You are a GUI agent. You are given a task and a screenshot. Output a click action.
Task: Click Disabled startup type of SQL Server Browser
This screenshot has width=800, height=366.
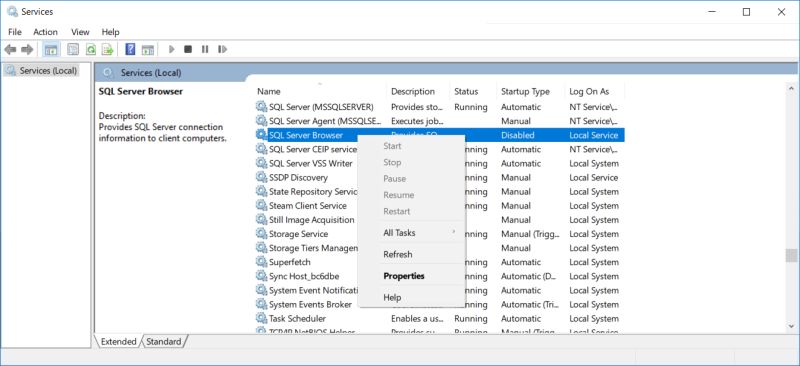pos(517,135)
